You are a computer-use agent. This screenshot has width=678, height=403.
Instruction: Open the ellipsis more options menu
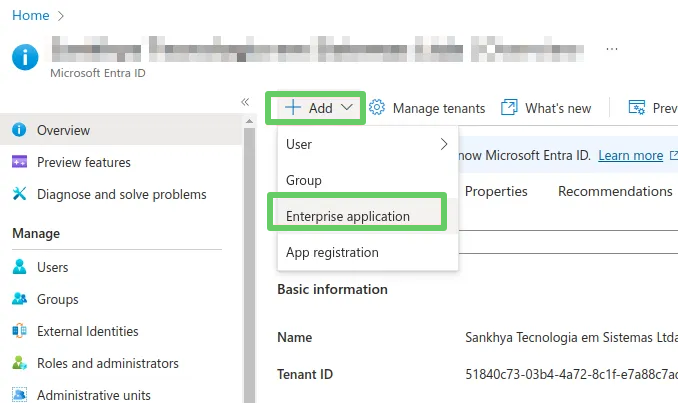point(611,49)
